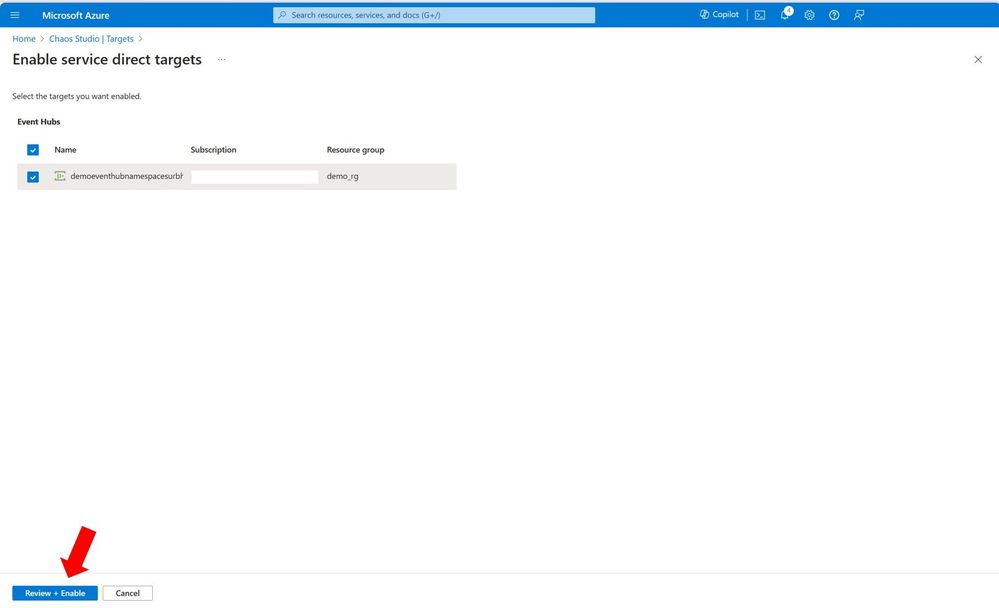
Task: Open the more options ellipsis beside title
Action: pos(222,59)
